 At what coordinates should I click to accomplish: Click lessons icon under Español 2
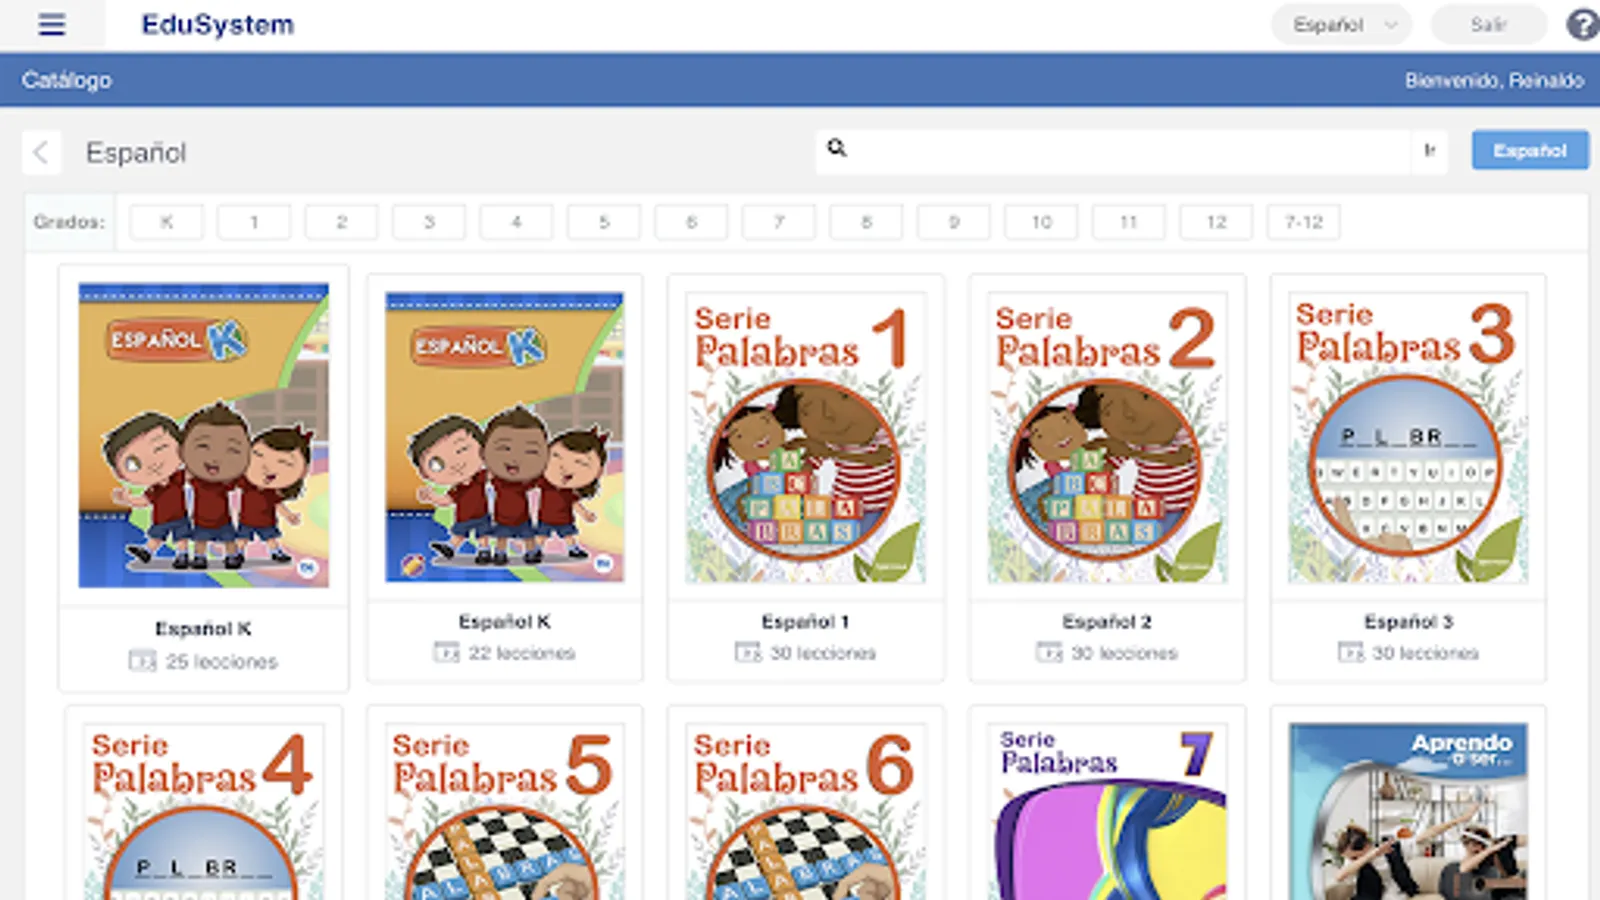click(x=1049, y=652)
